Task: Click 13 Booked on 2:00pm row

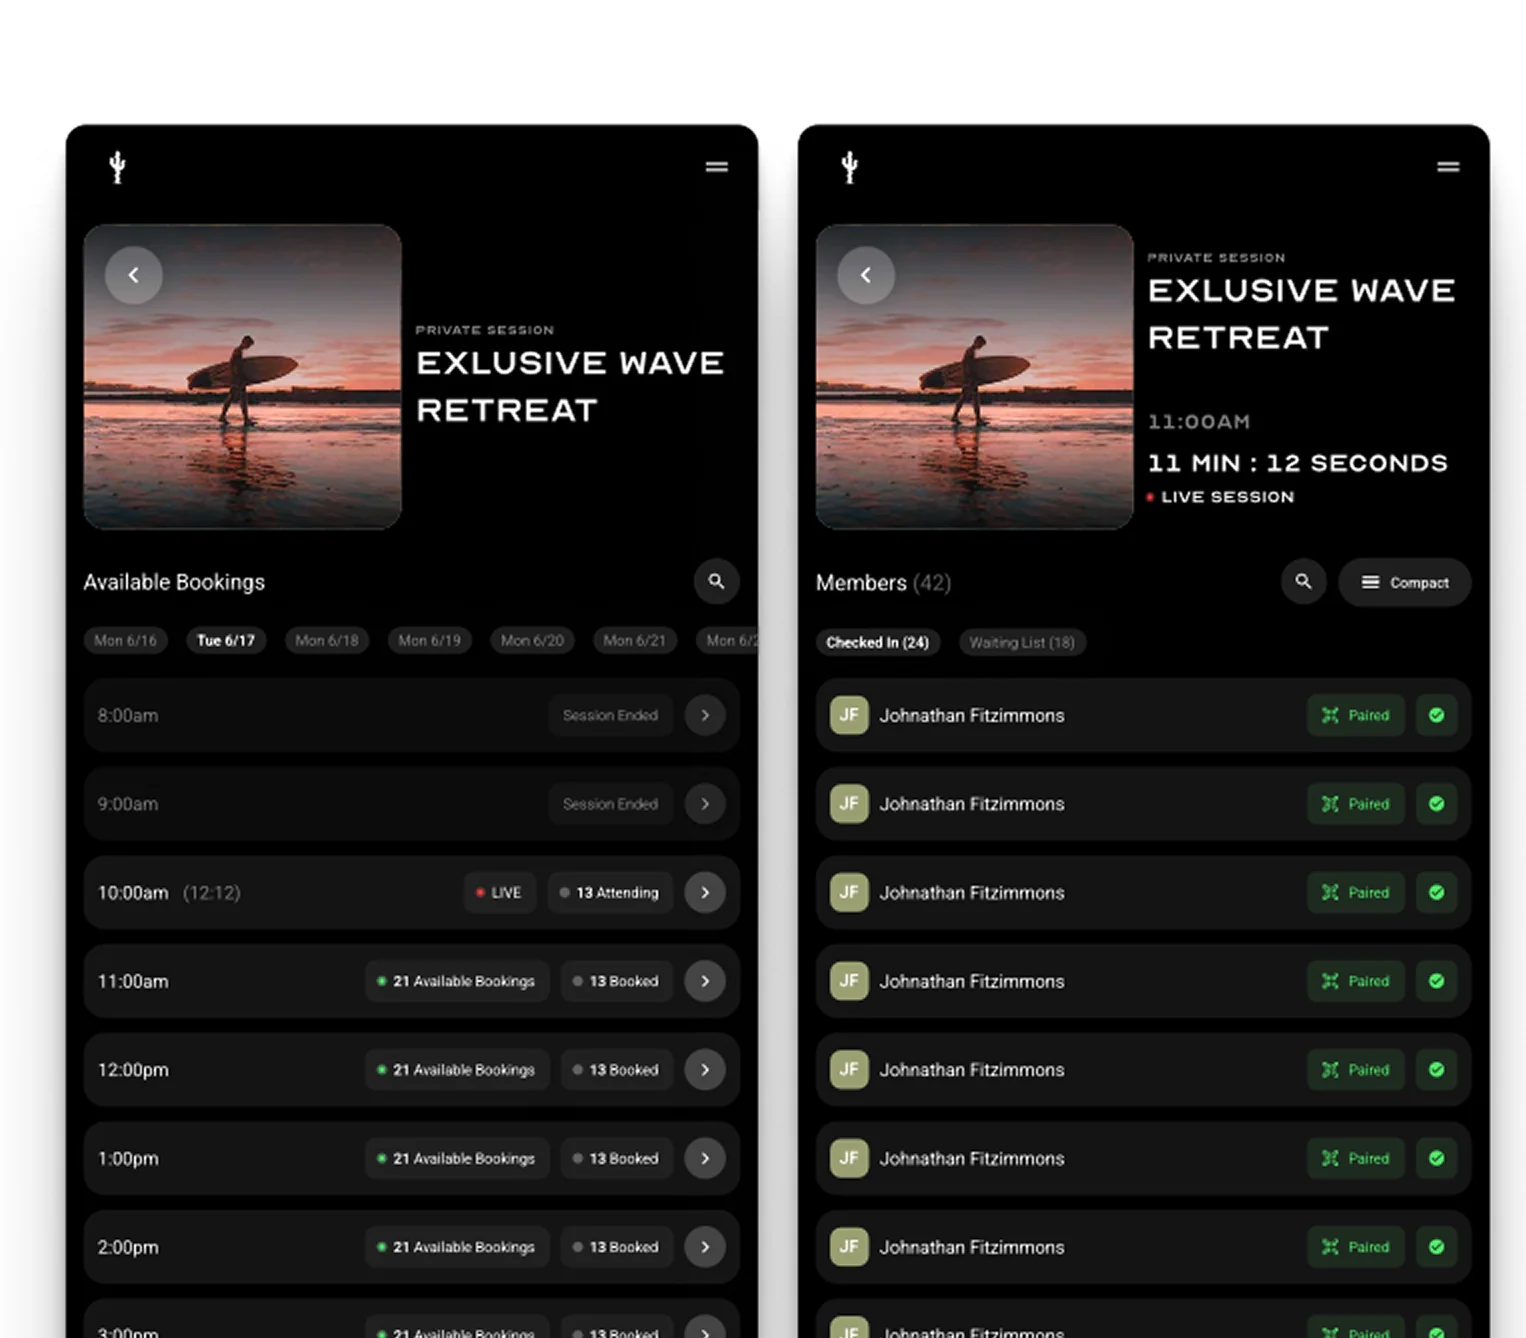Action: (616, 1247)
